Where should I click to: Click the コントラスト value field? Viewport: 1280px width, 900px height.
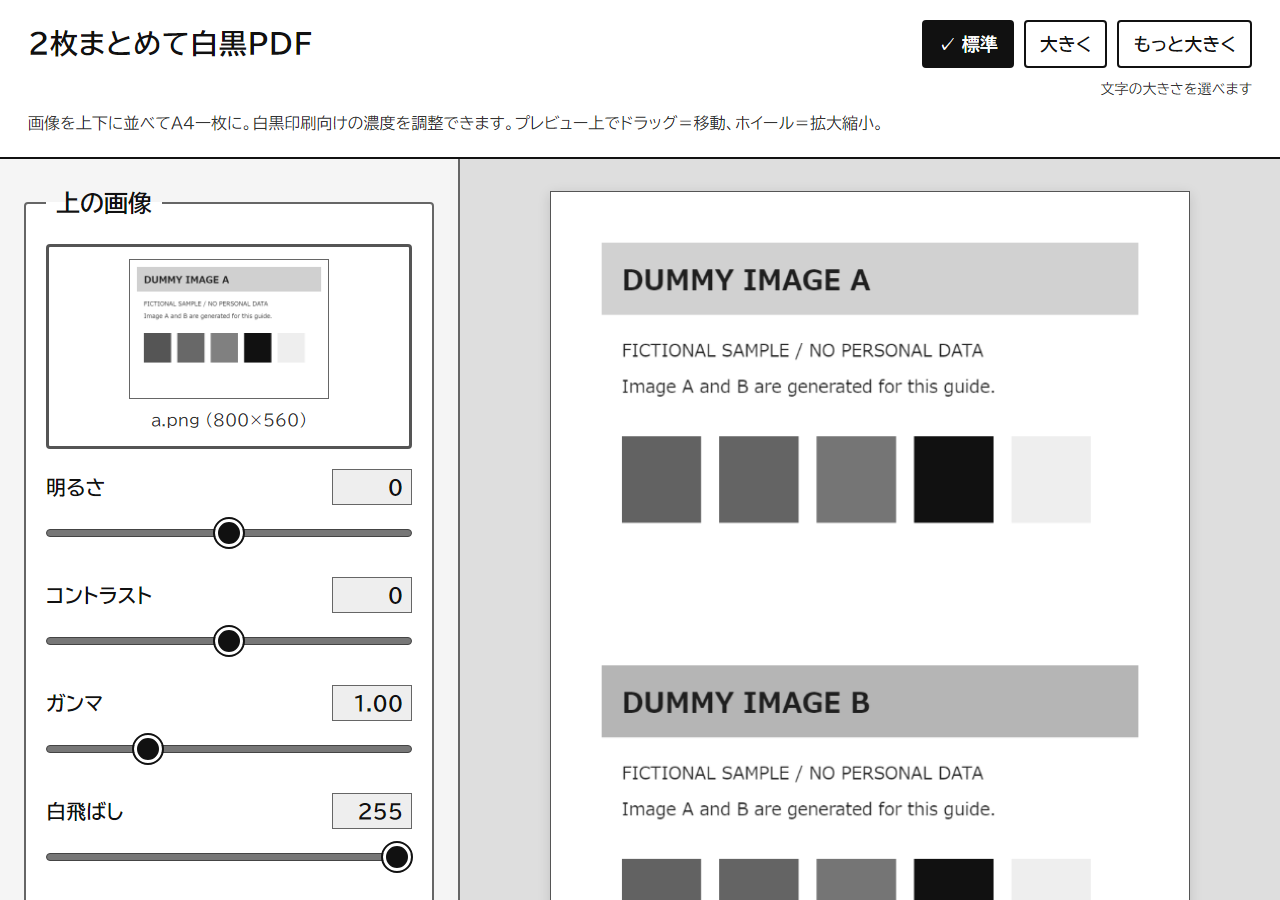[x=372, y=595]
